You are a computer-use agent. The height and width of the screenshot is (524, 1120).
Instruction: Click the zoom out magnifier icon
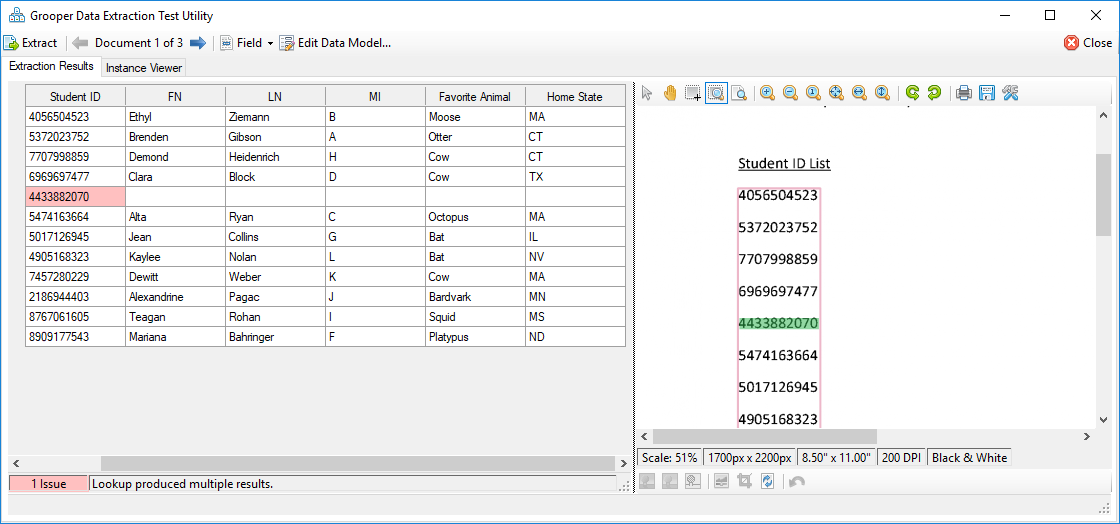point(790,93)
